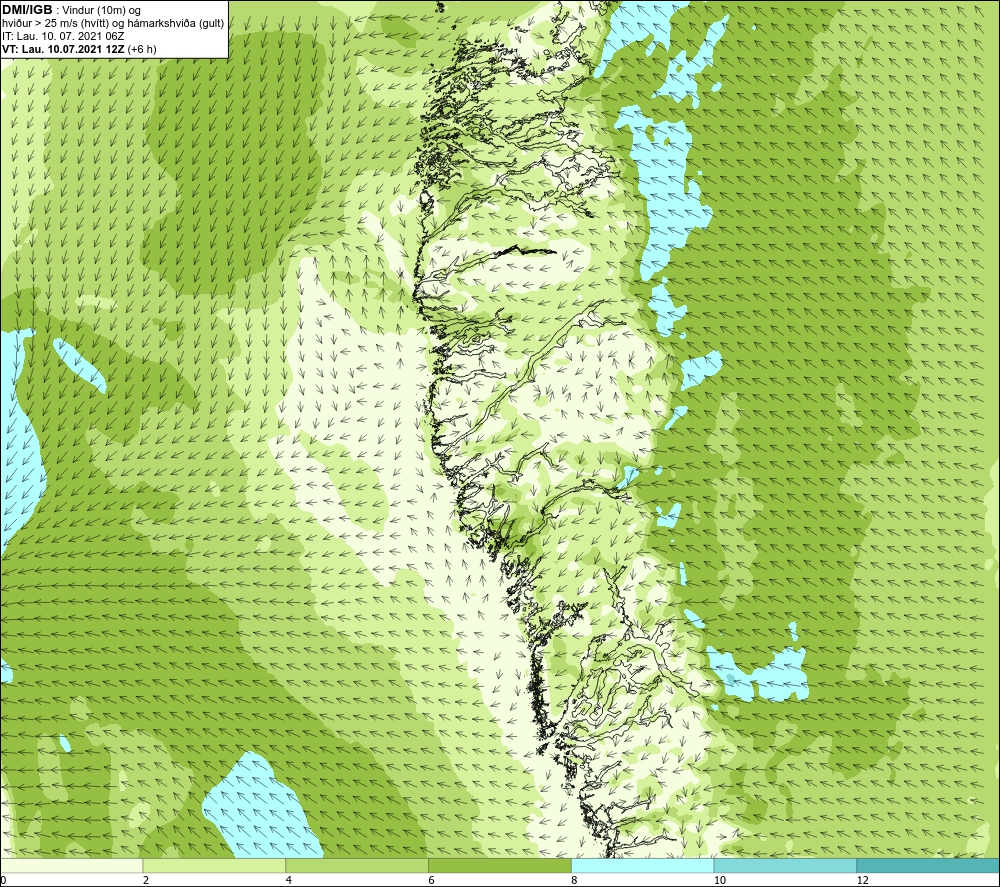Screen dimensions: 1000x887
Task: Click the '10' scale label below color bar
Action: (719, 881)
